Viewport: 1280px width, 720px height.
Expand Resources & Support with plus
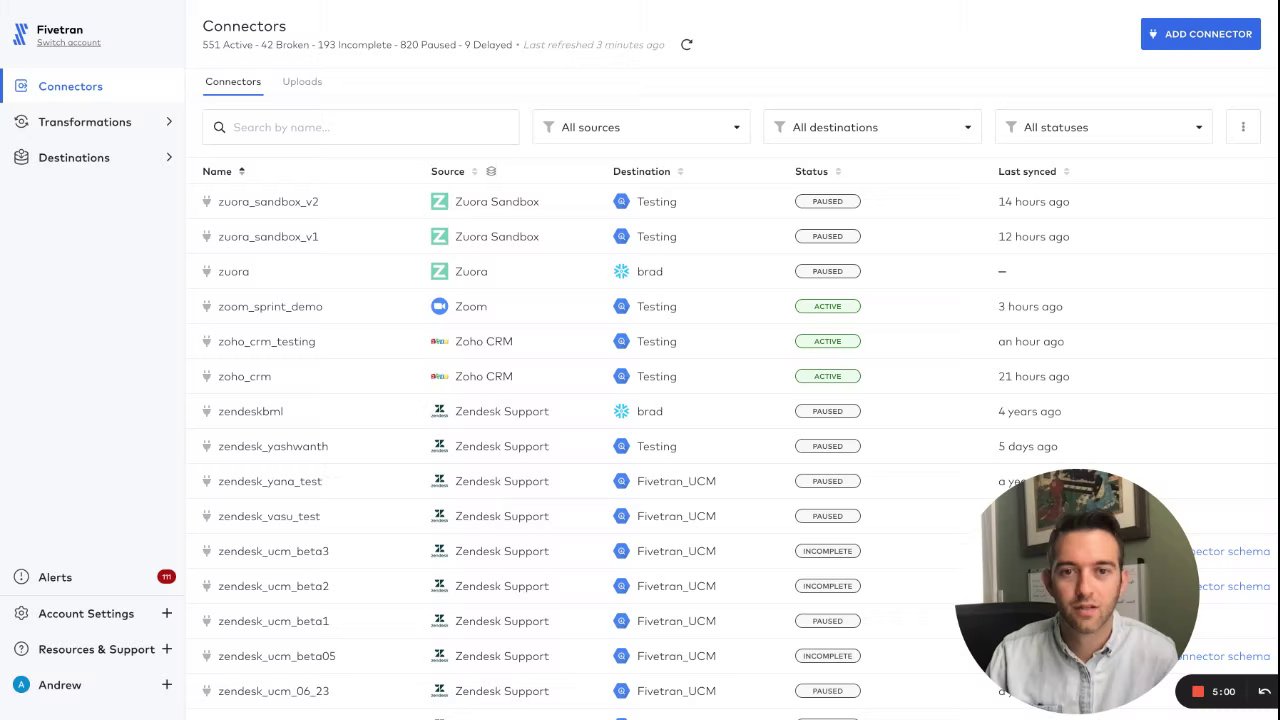[167, 649]
